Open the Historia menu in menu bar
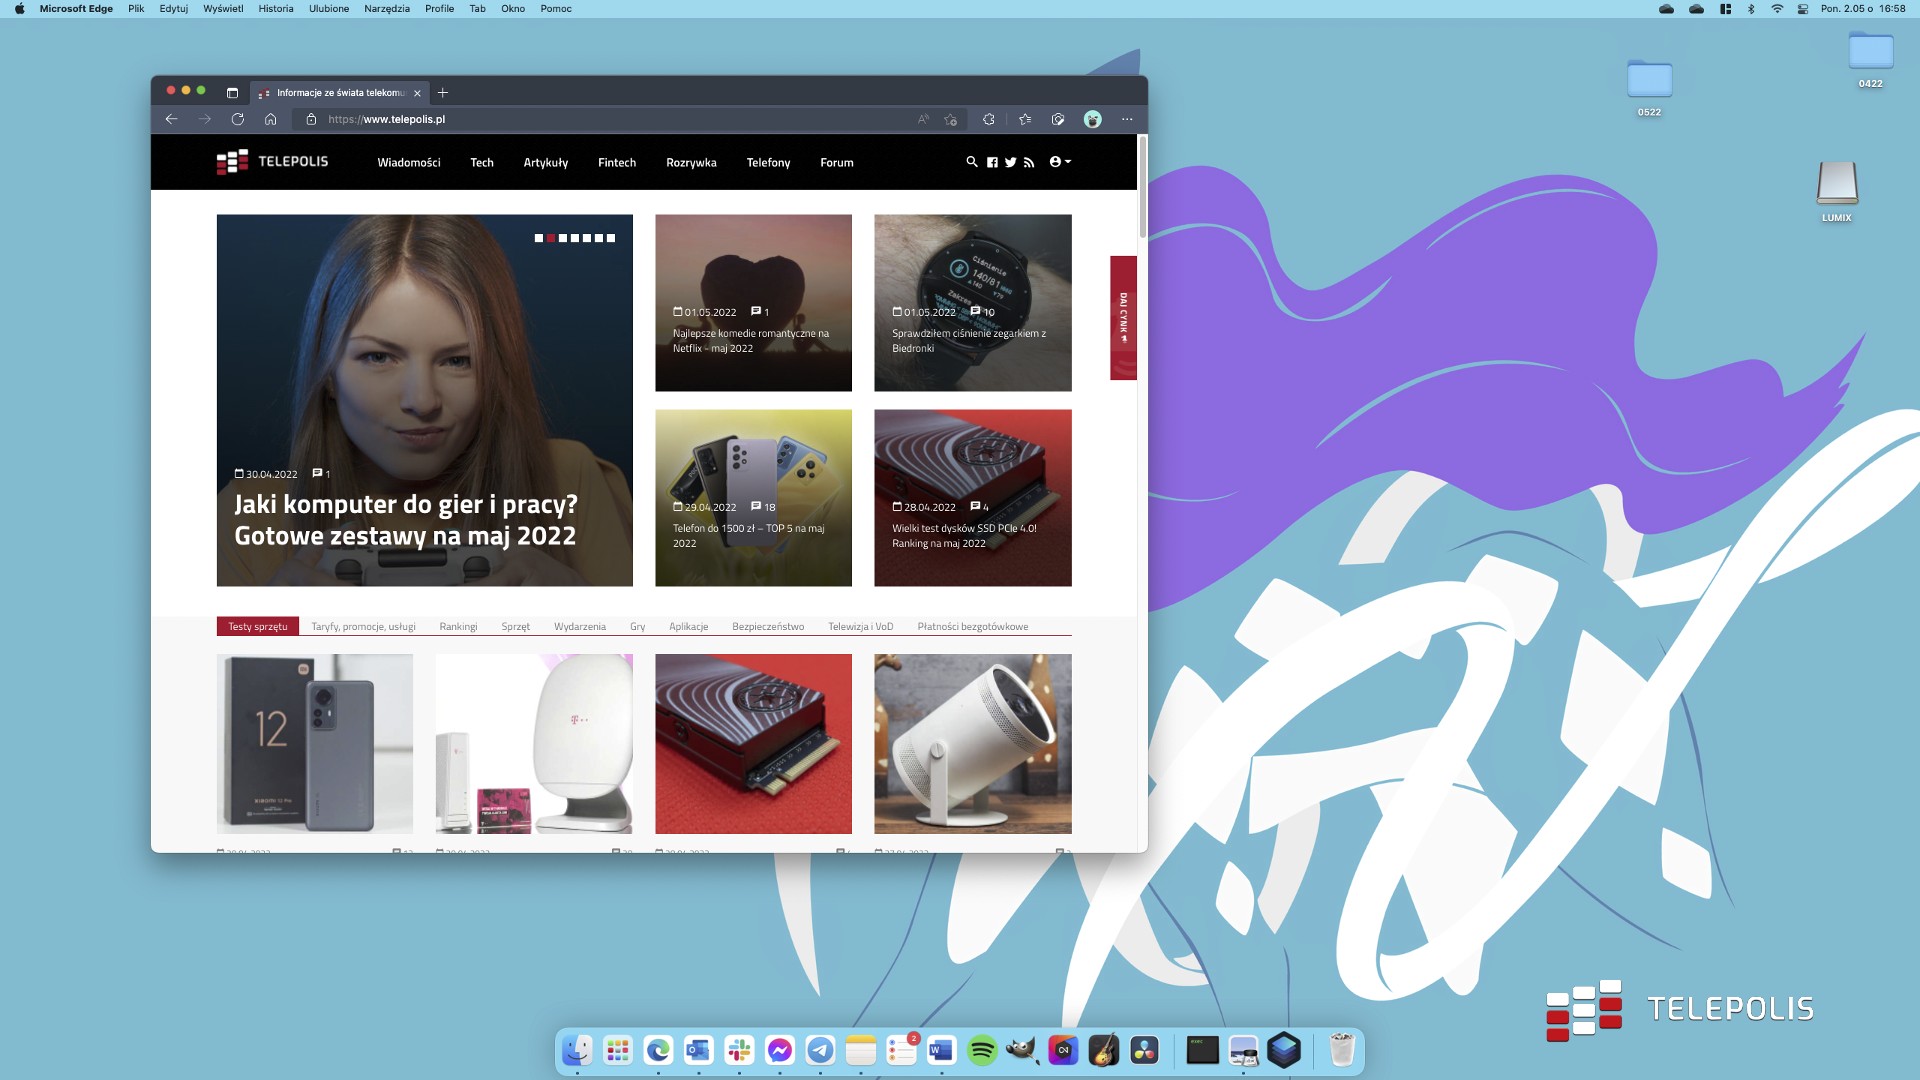Screen dimensions: 1920x1080 [276, 9]
